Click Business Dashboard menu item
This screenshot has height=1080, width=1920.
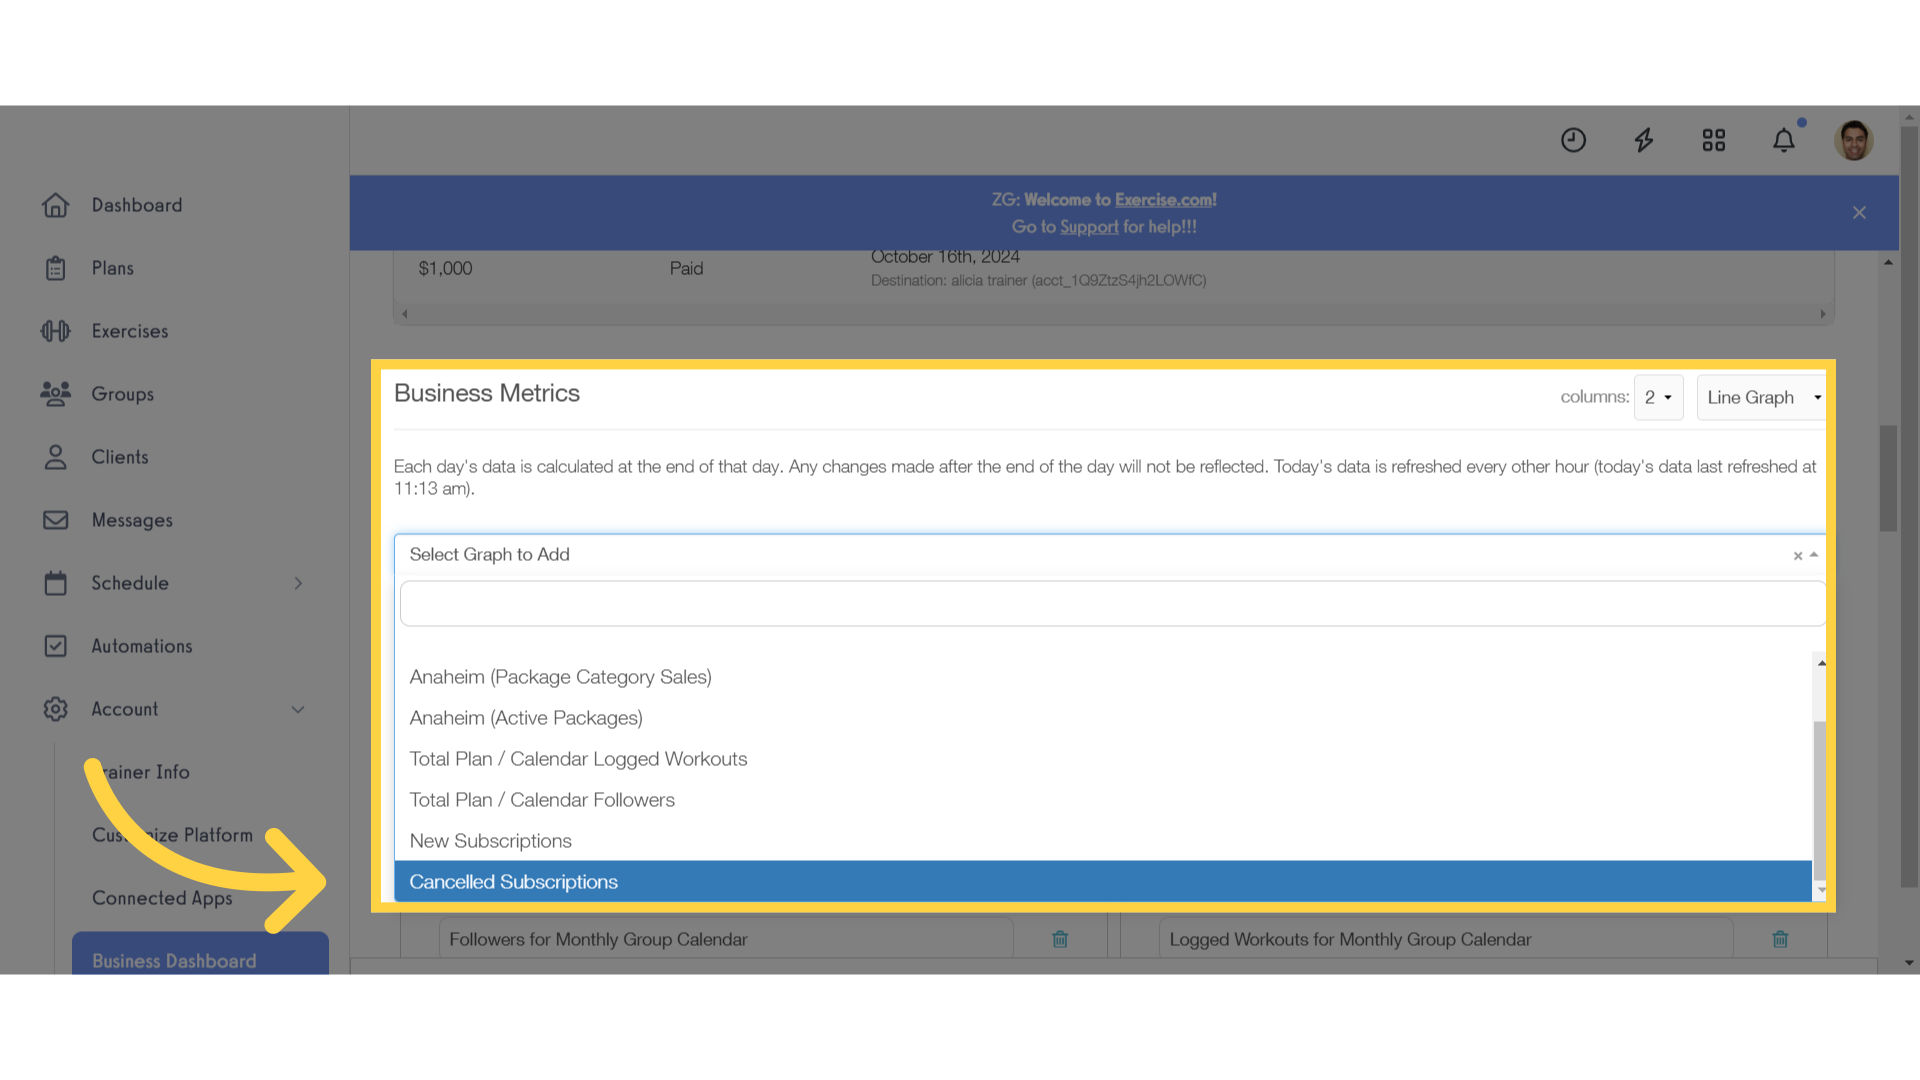click(174, 960)
